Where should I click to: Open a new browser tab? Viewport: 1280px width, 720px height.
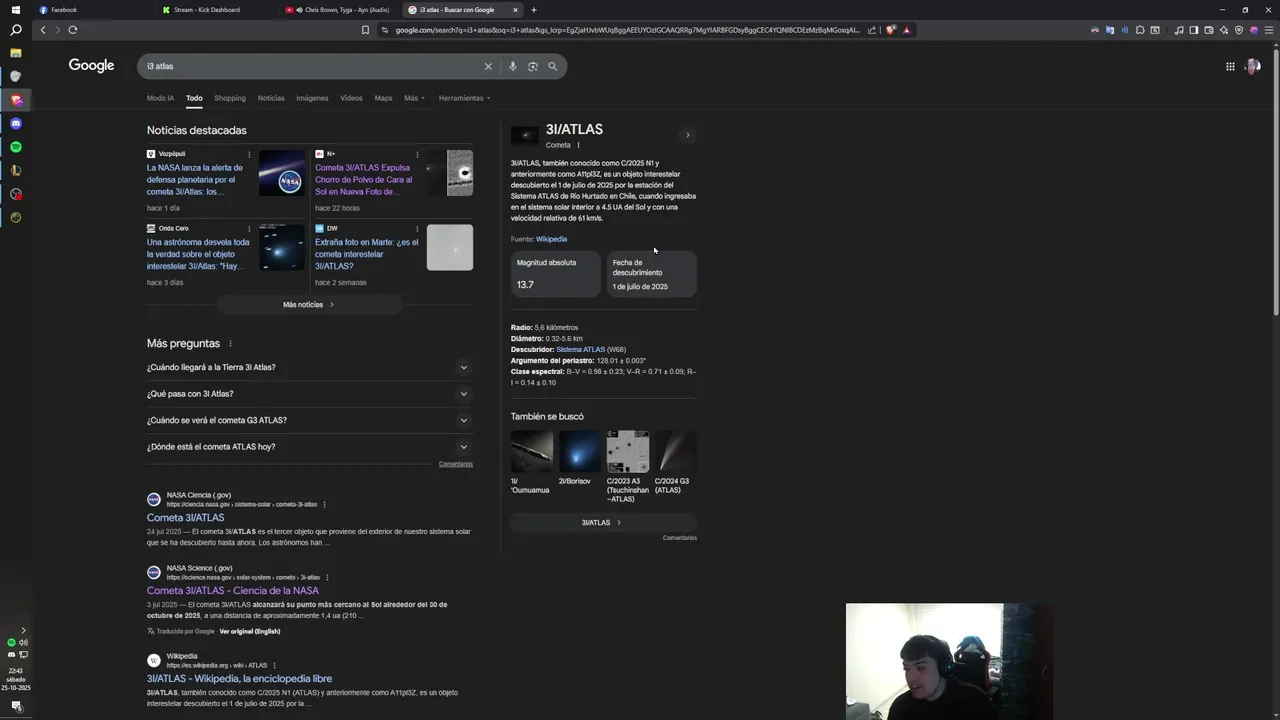coord(534,10)
